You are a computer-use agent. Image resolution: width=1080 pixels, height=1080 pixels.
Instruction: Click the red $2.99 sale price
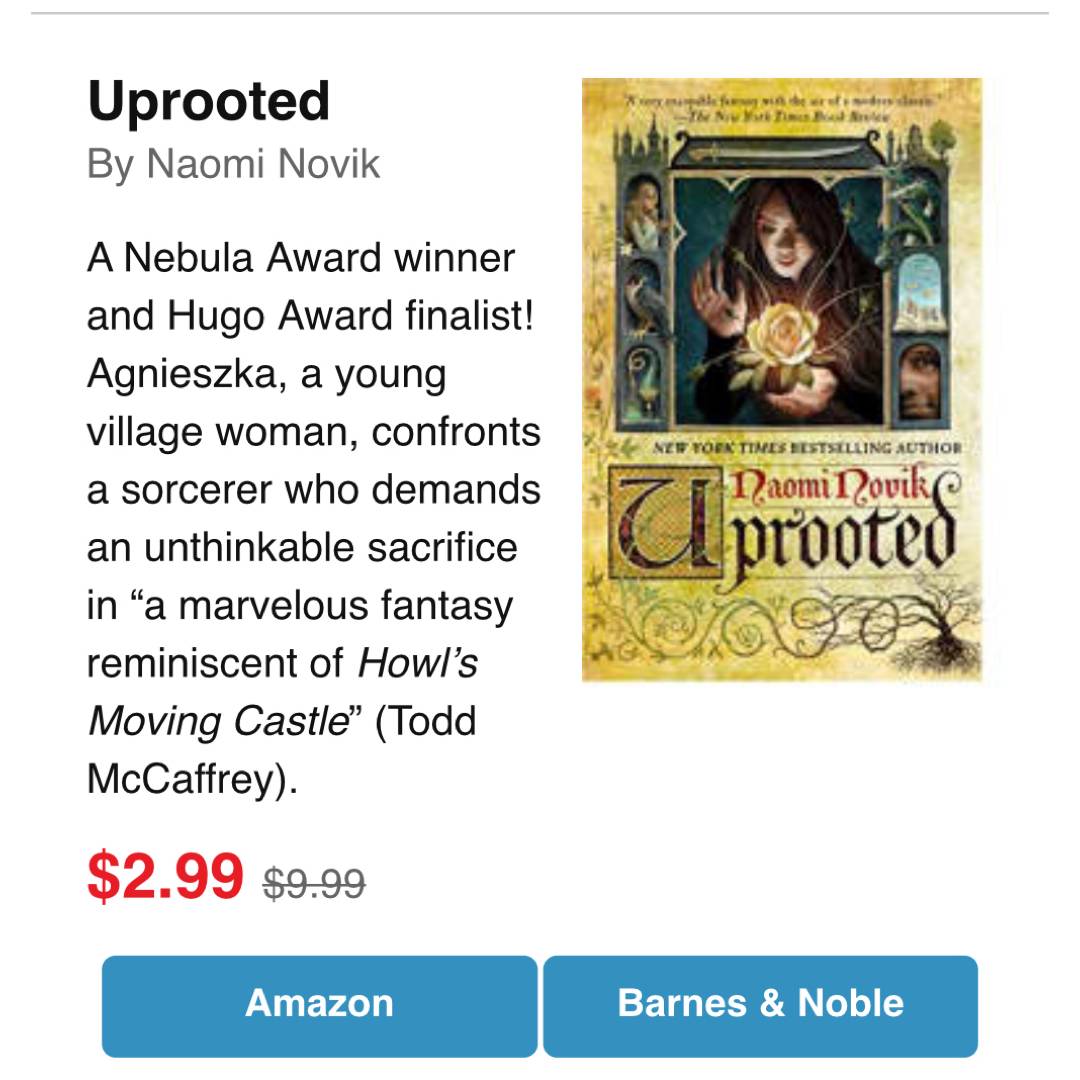166,876
